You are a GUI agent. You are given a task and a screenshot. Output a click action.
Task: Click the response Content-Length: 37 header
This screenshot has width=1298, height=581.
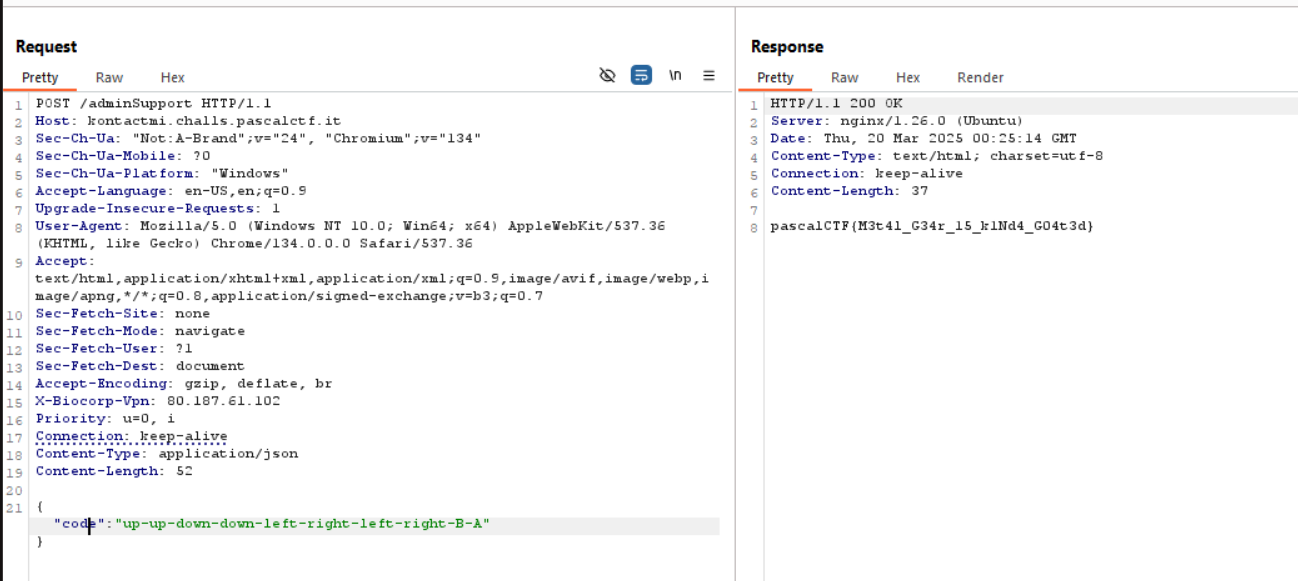coord(849,191)
